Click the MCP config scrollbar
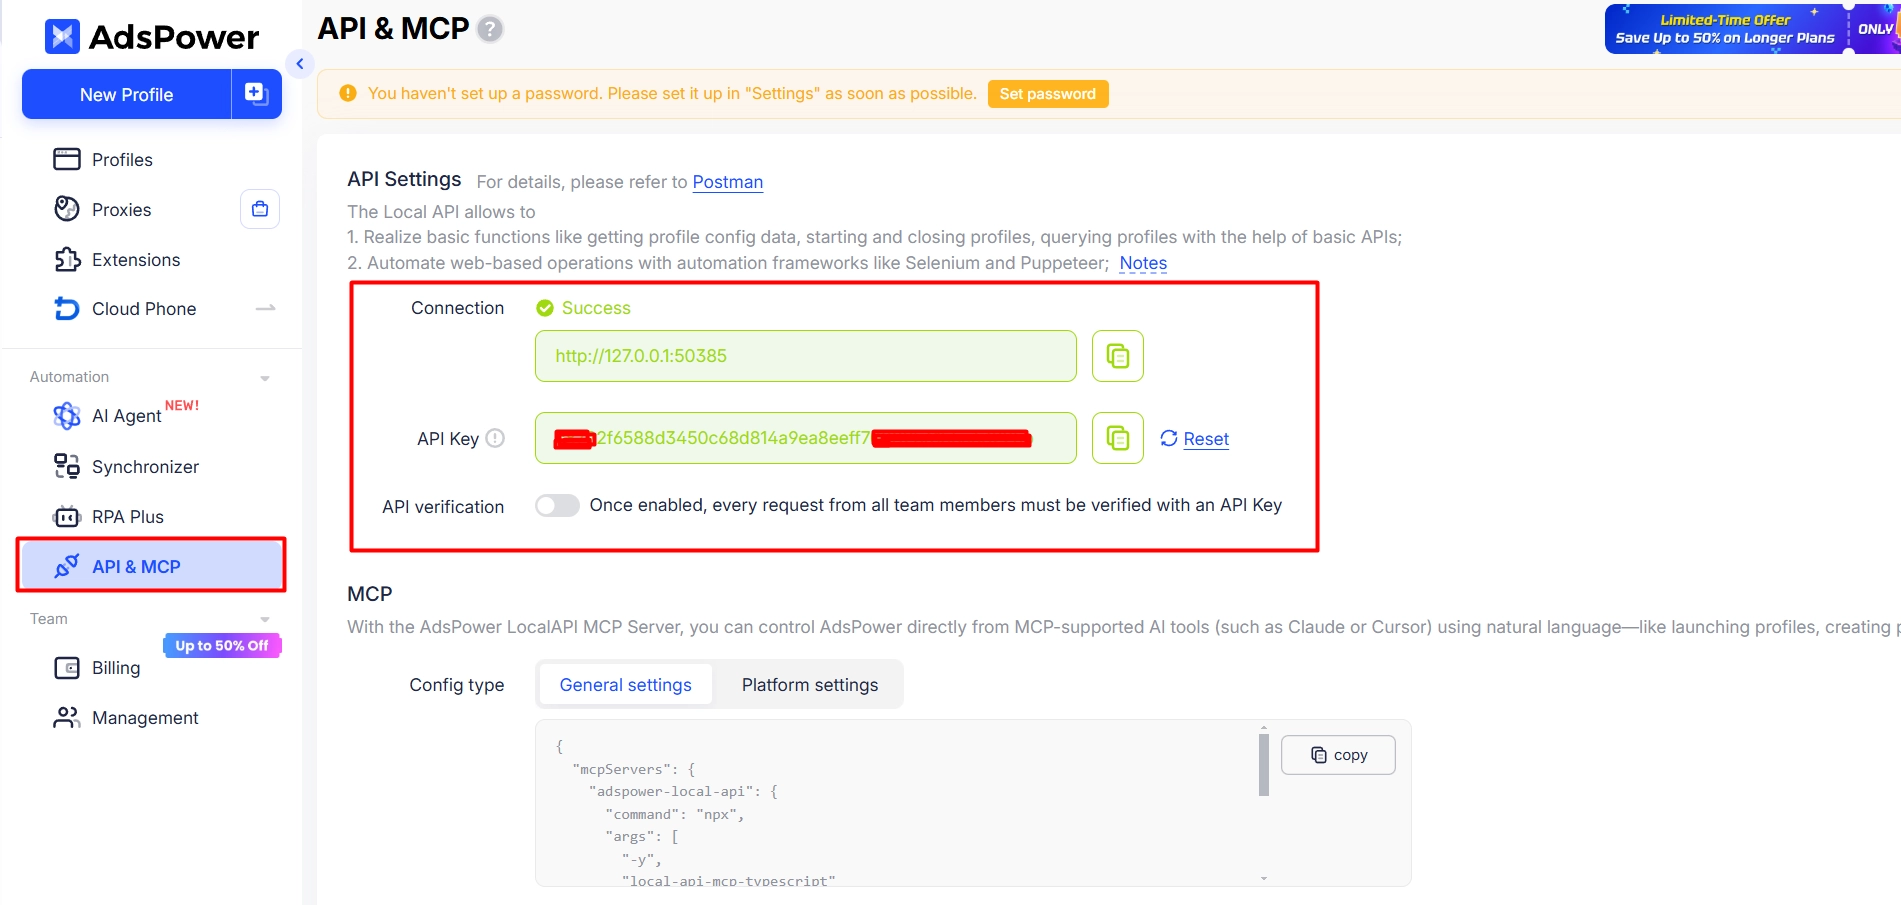 pyautogui.click(x=1264, y=765)
